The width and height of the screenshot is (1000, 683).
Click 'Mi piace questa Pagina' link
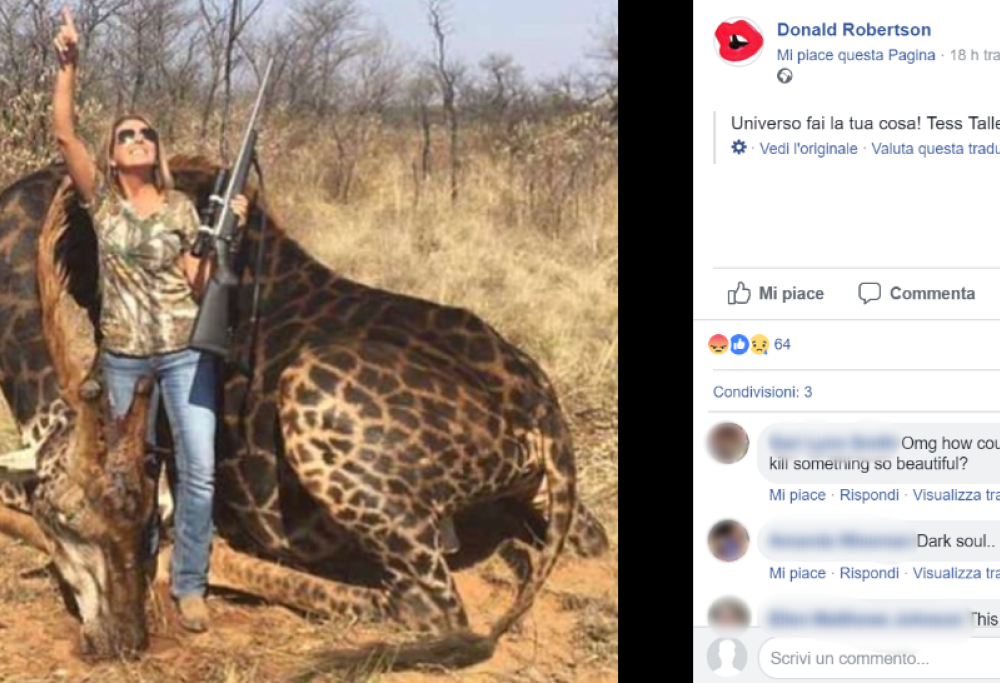(x=856, y=55)
